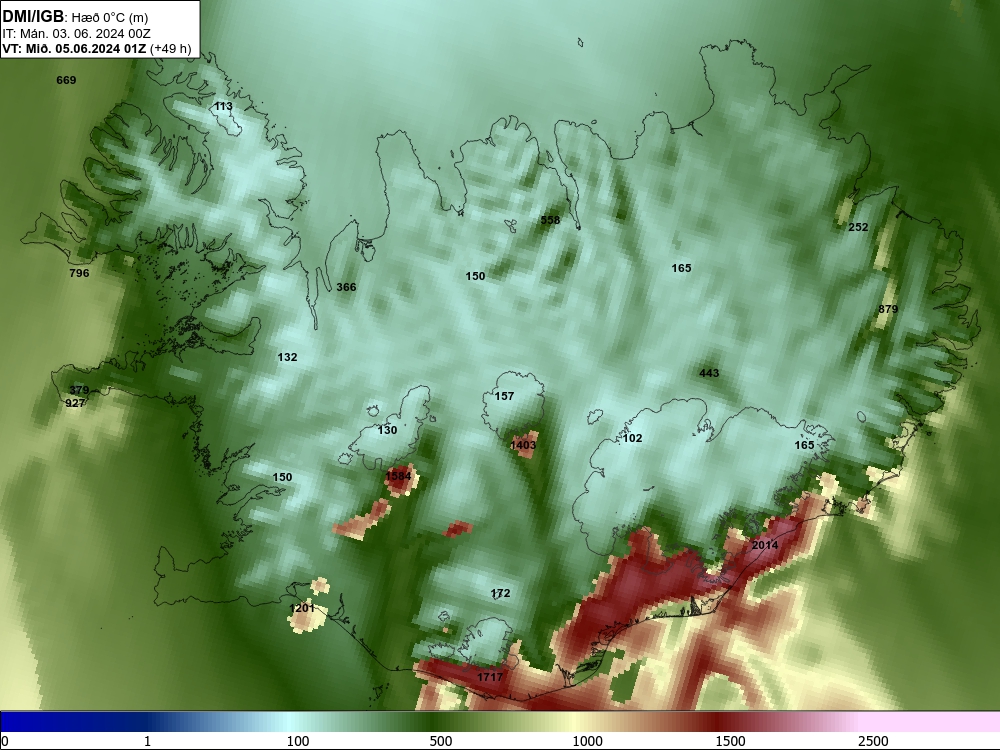Click the 796 value off the west coast

point(79,274)
